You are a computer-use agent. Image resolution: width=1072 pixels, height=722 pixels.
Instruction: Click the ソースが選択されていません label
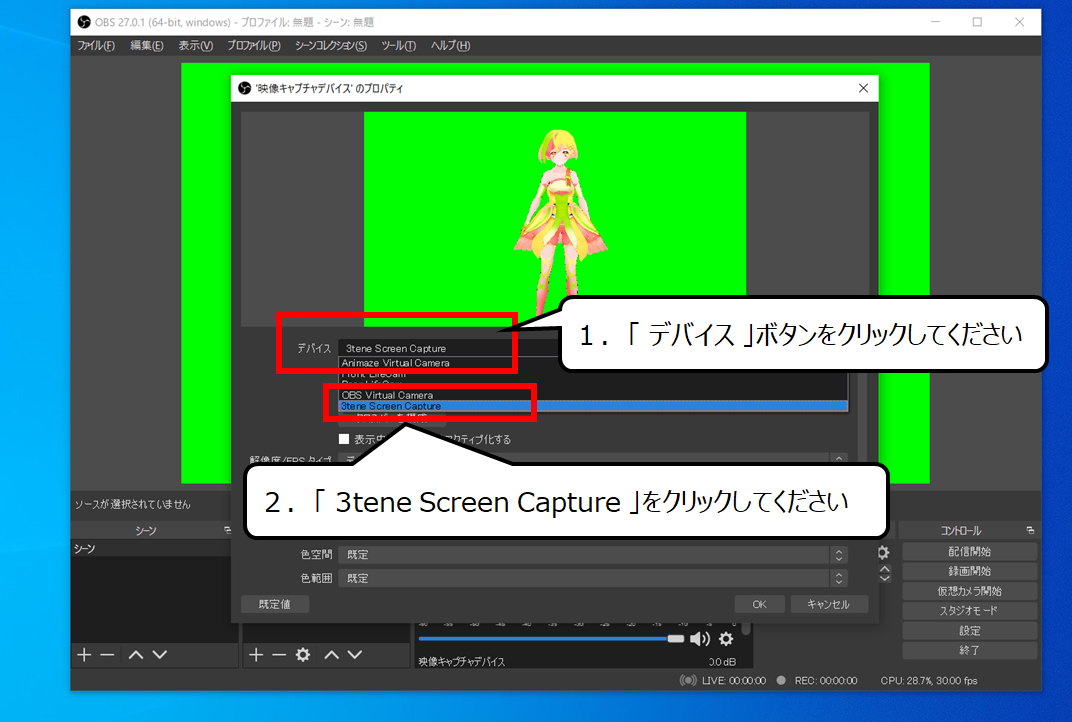click(133, 504)
